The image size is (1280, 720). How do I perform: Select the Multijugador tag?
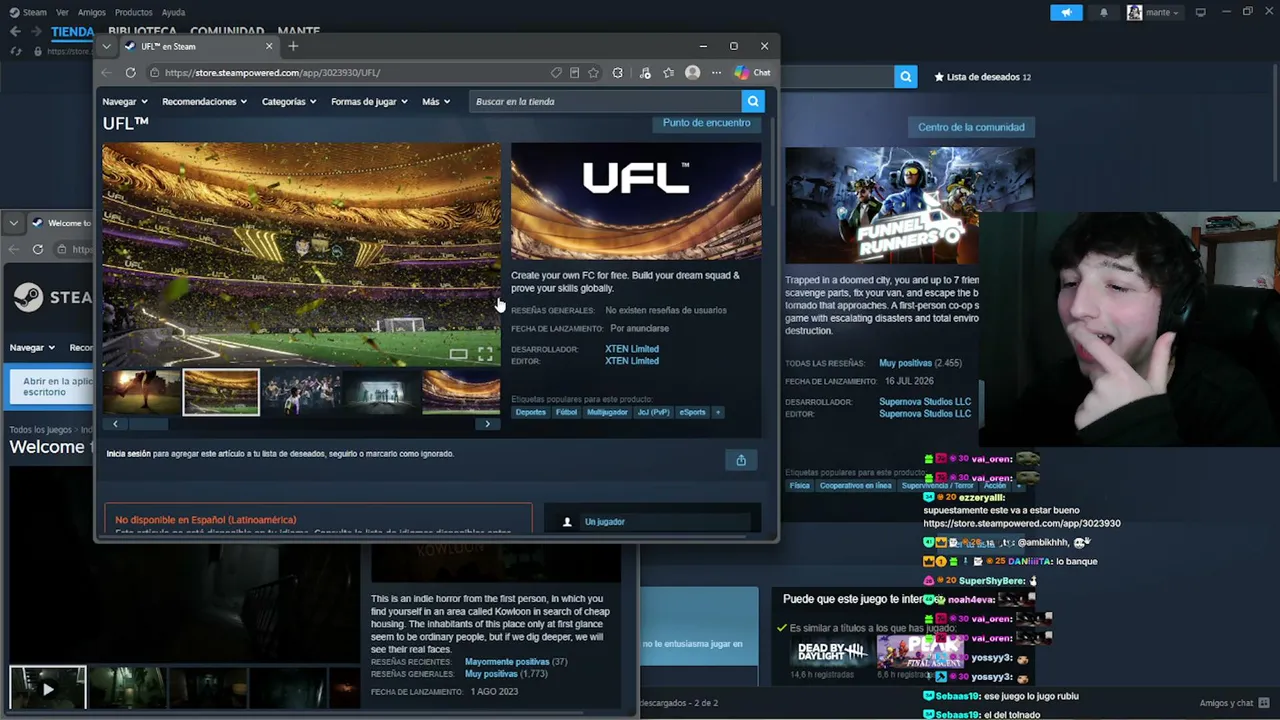click(607, 412)
